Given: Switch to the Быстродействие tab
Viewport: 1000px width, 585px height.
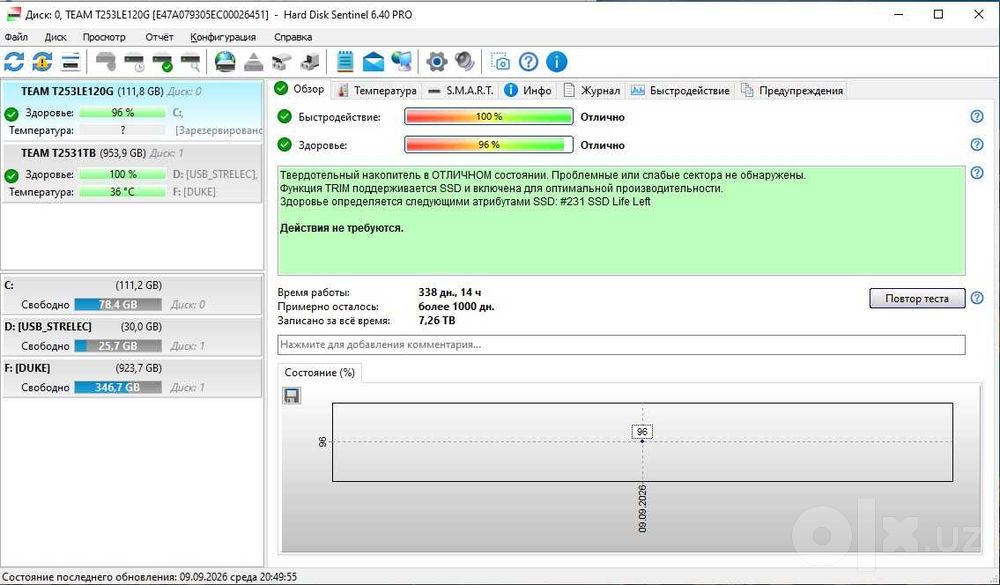Looking at the screenshot, I should click(680, 91).
